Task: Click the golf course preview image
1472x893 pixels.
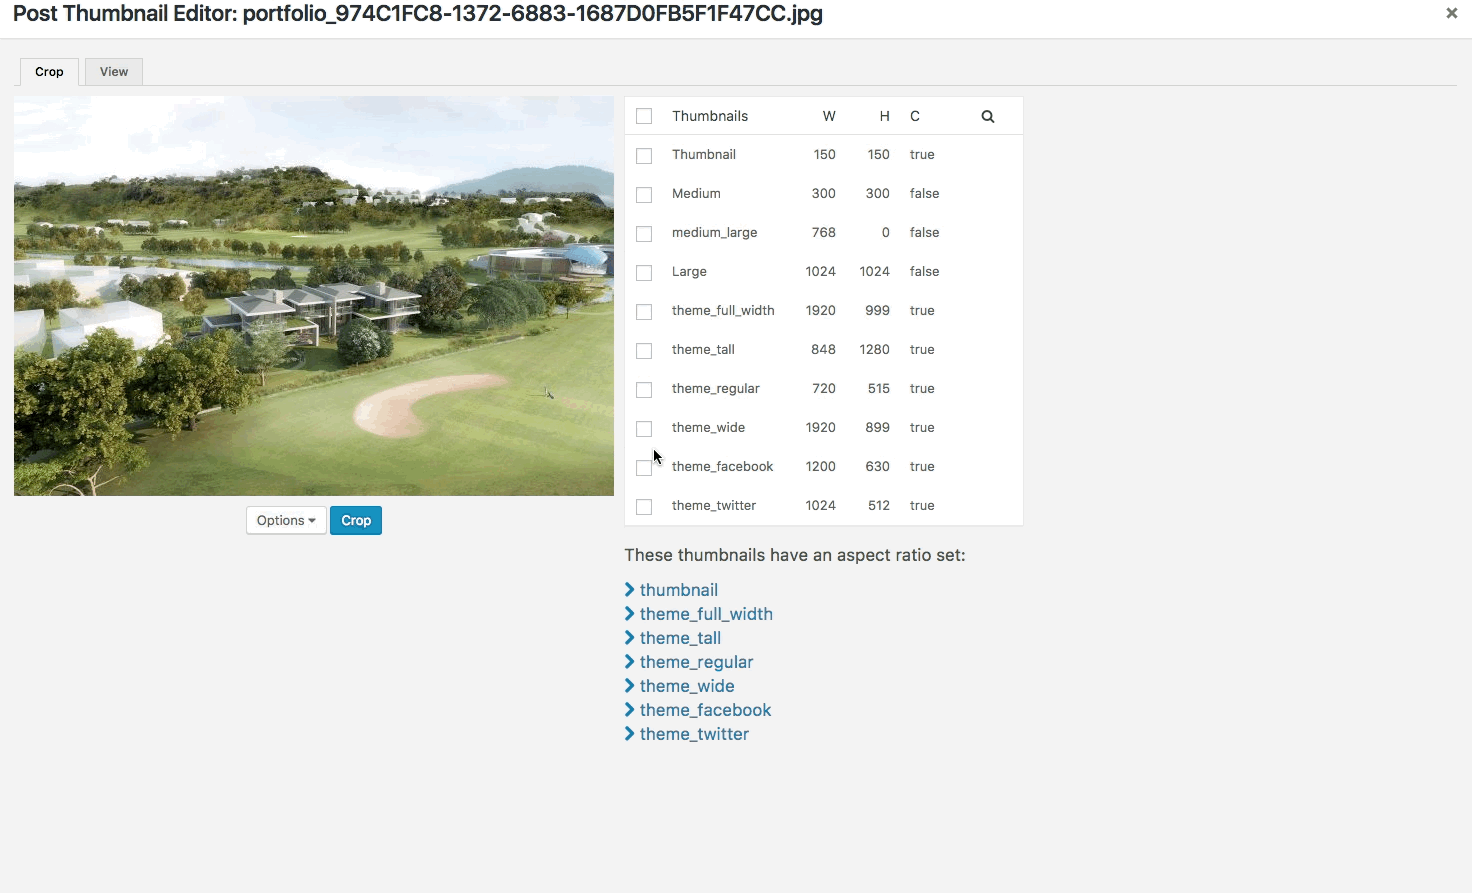Action: 314,296
